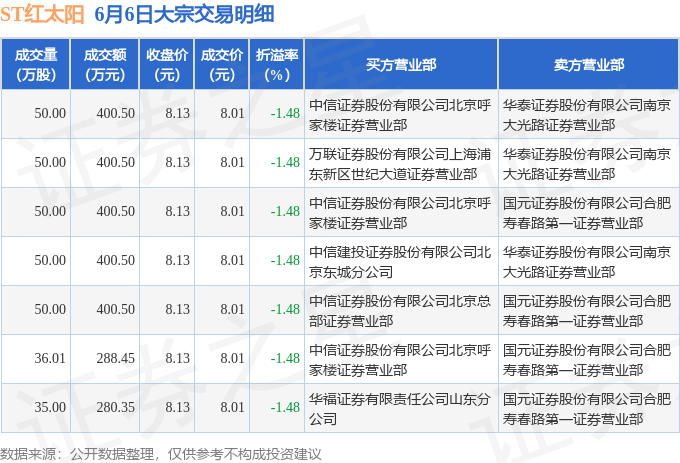The width and height of the screenshot is (680, 463).
Task: Click the 国元证券 seller cell in the 北京总部 row
Action: tap(587, 311)
